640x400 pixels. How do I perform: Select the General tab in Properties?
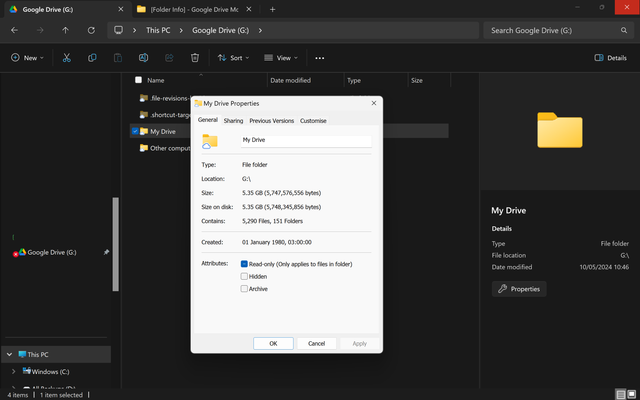click(208, 120)
